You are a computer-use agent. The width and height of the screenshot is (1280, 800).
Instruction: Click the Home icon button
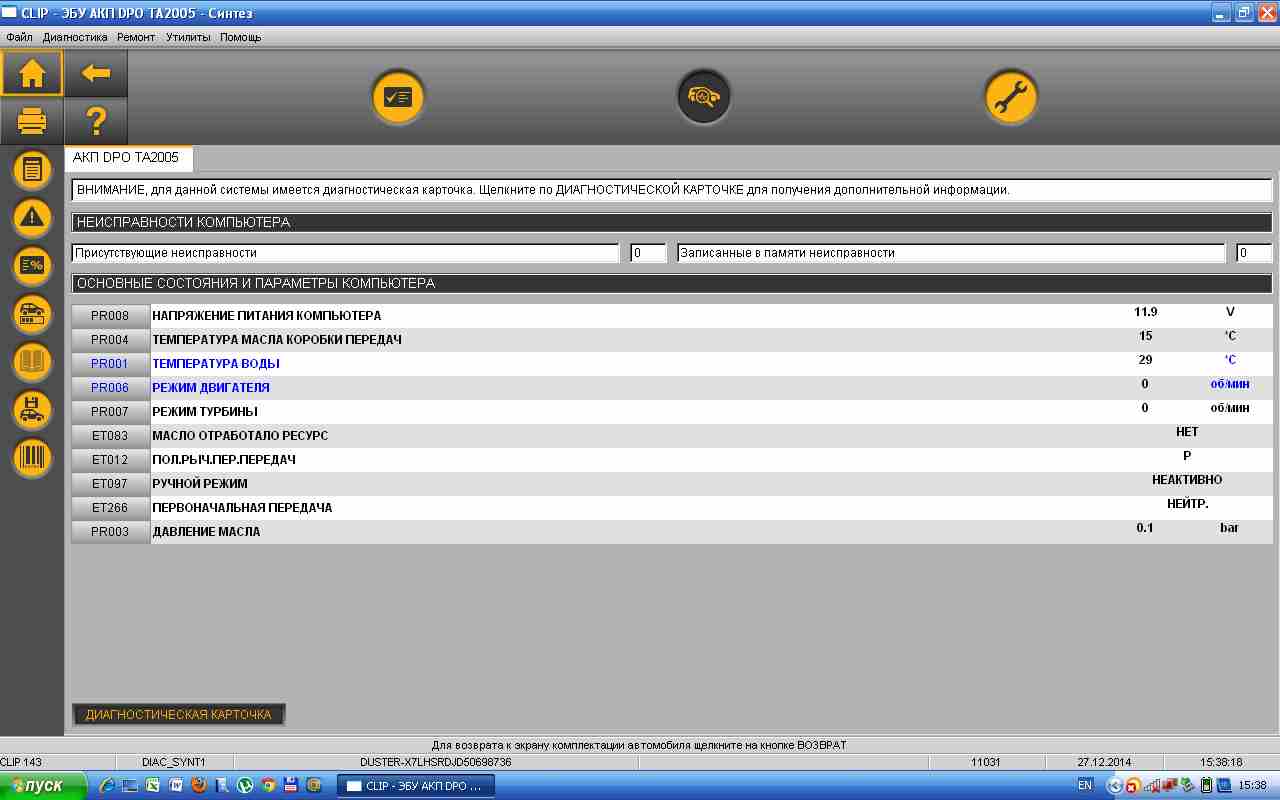pyautogui.click(x=32, y=73)
